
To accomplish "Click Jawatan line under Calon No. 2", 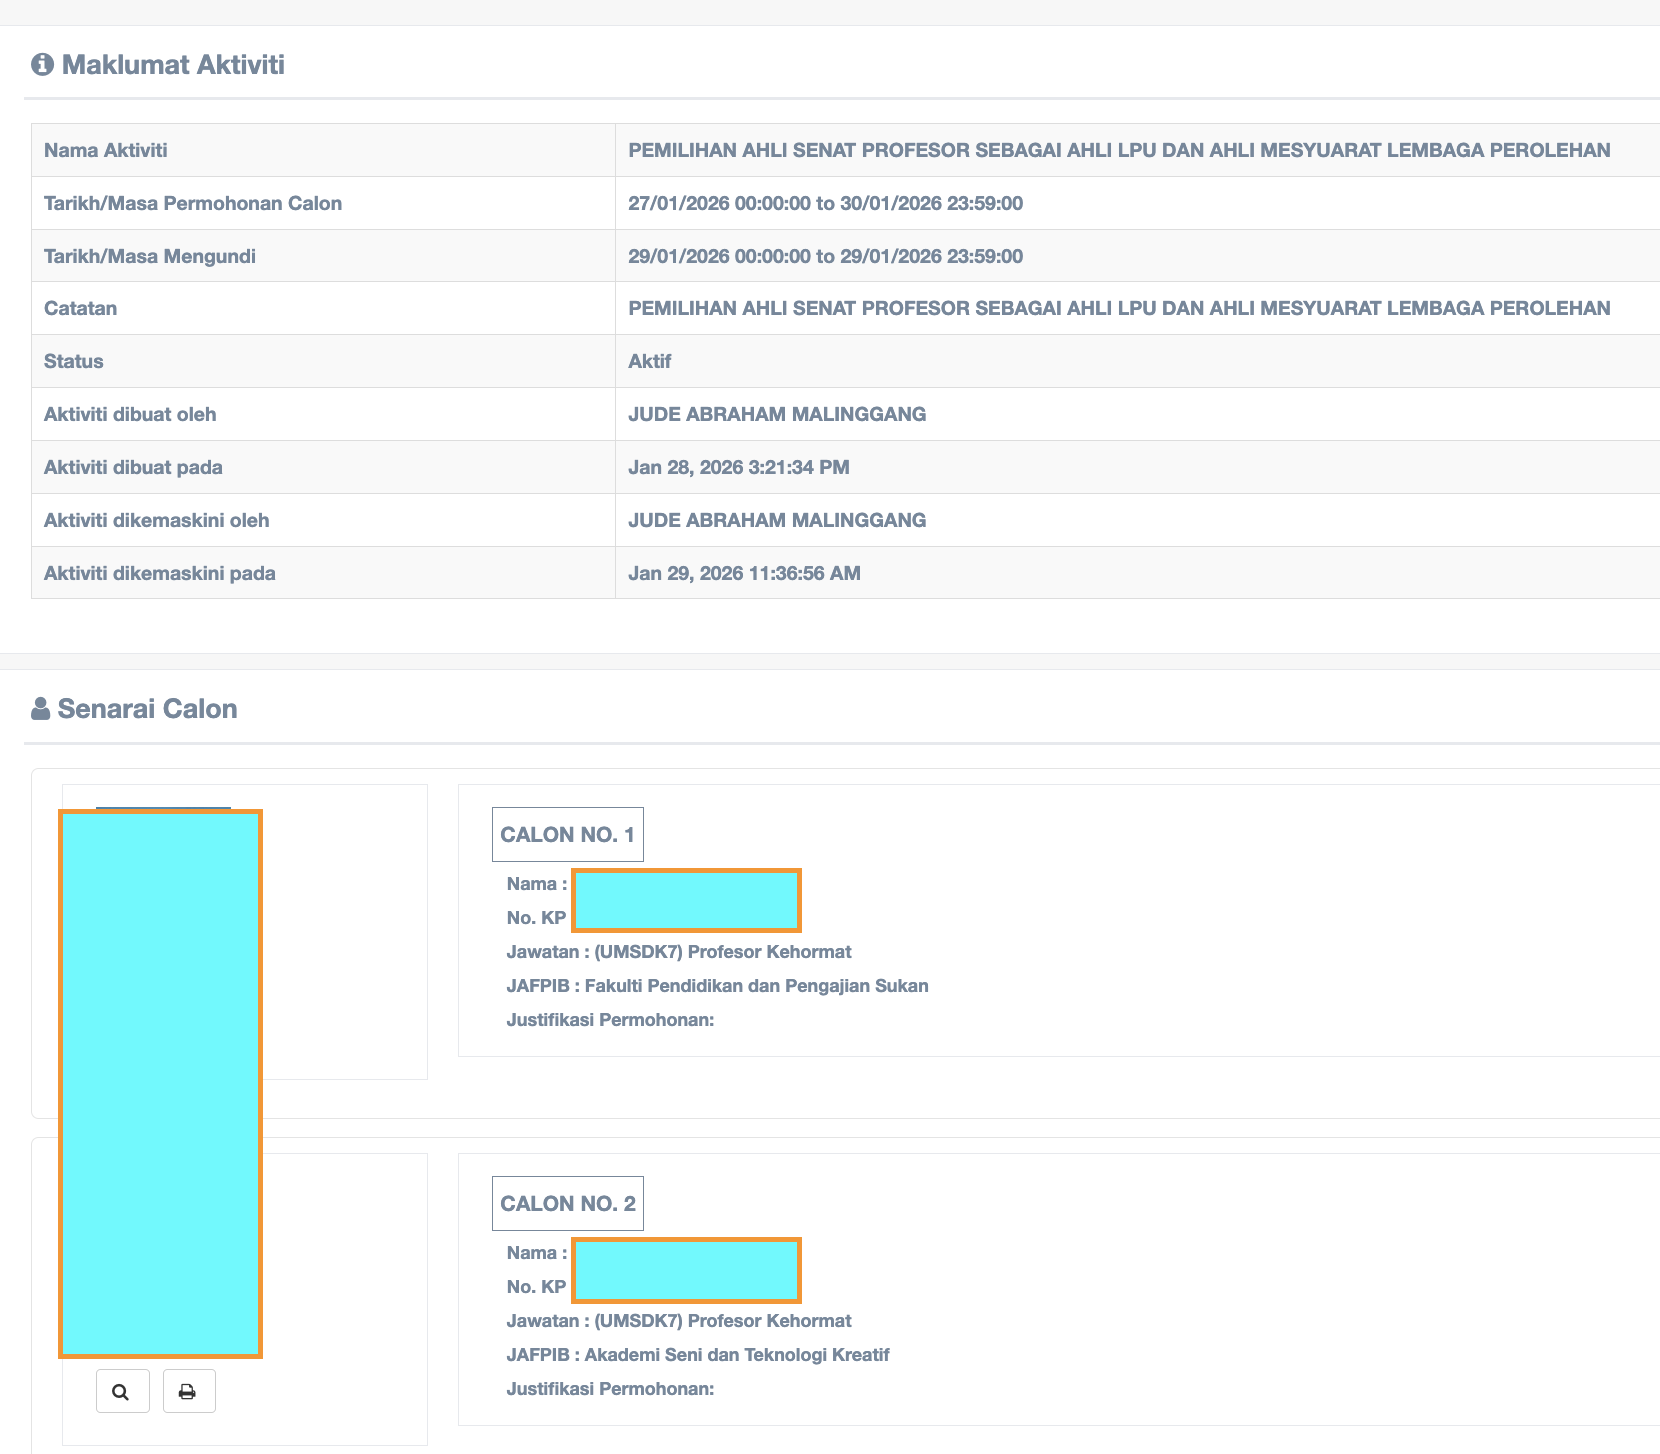I will pos(678,1321).
